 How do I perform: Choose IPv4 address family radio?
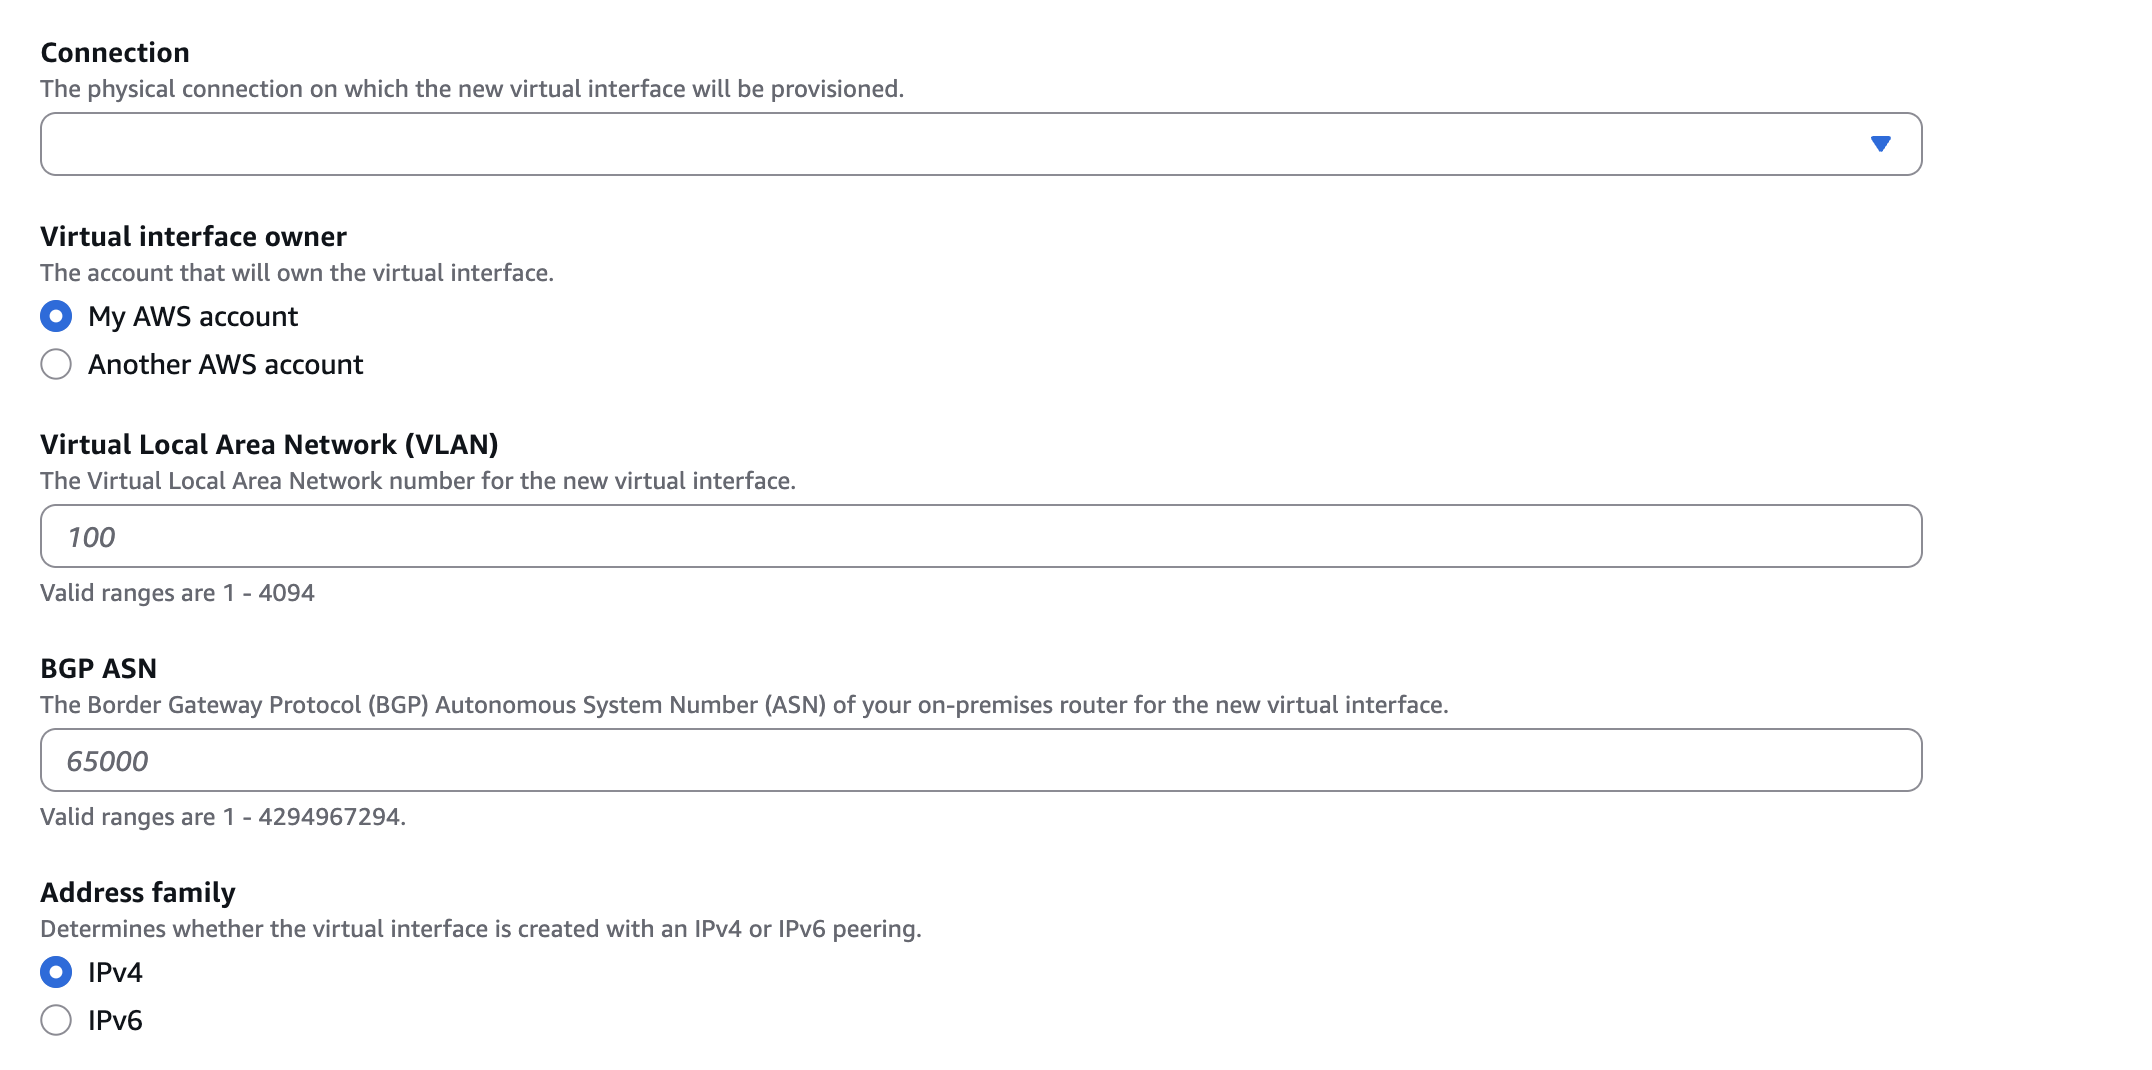click(56, 973)
